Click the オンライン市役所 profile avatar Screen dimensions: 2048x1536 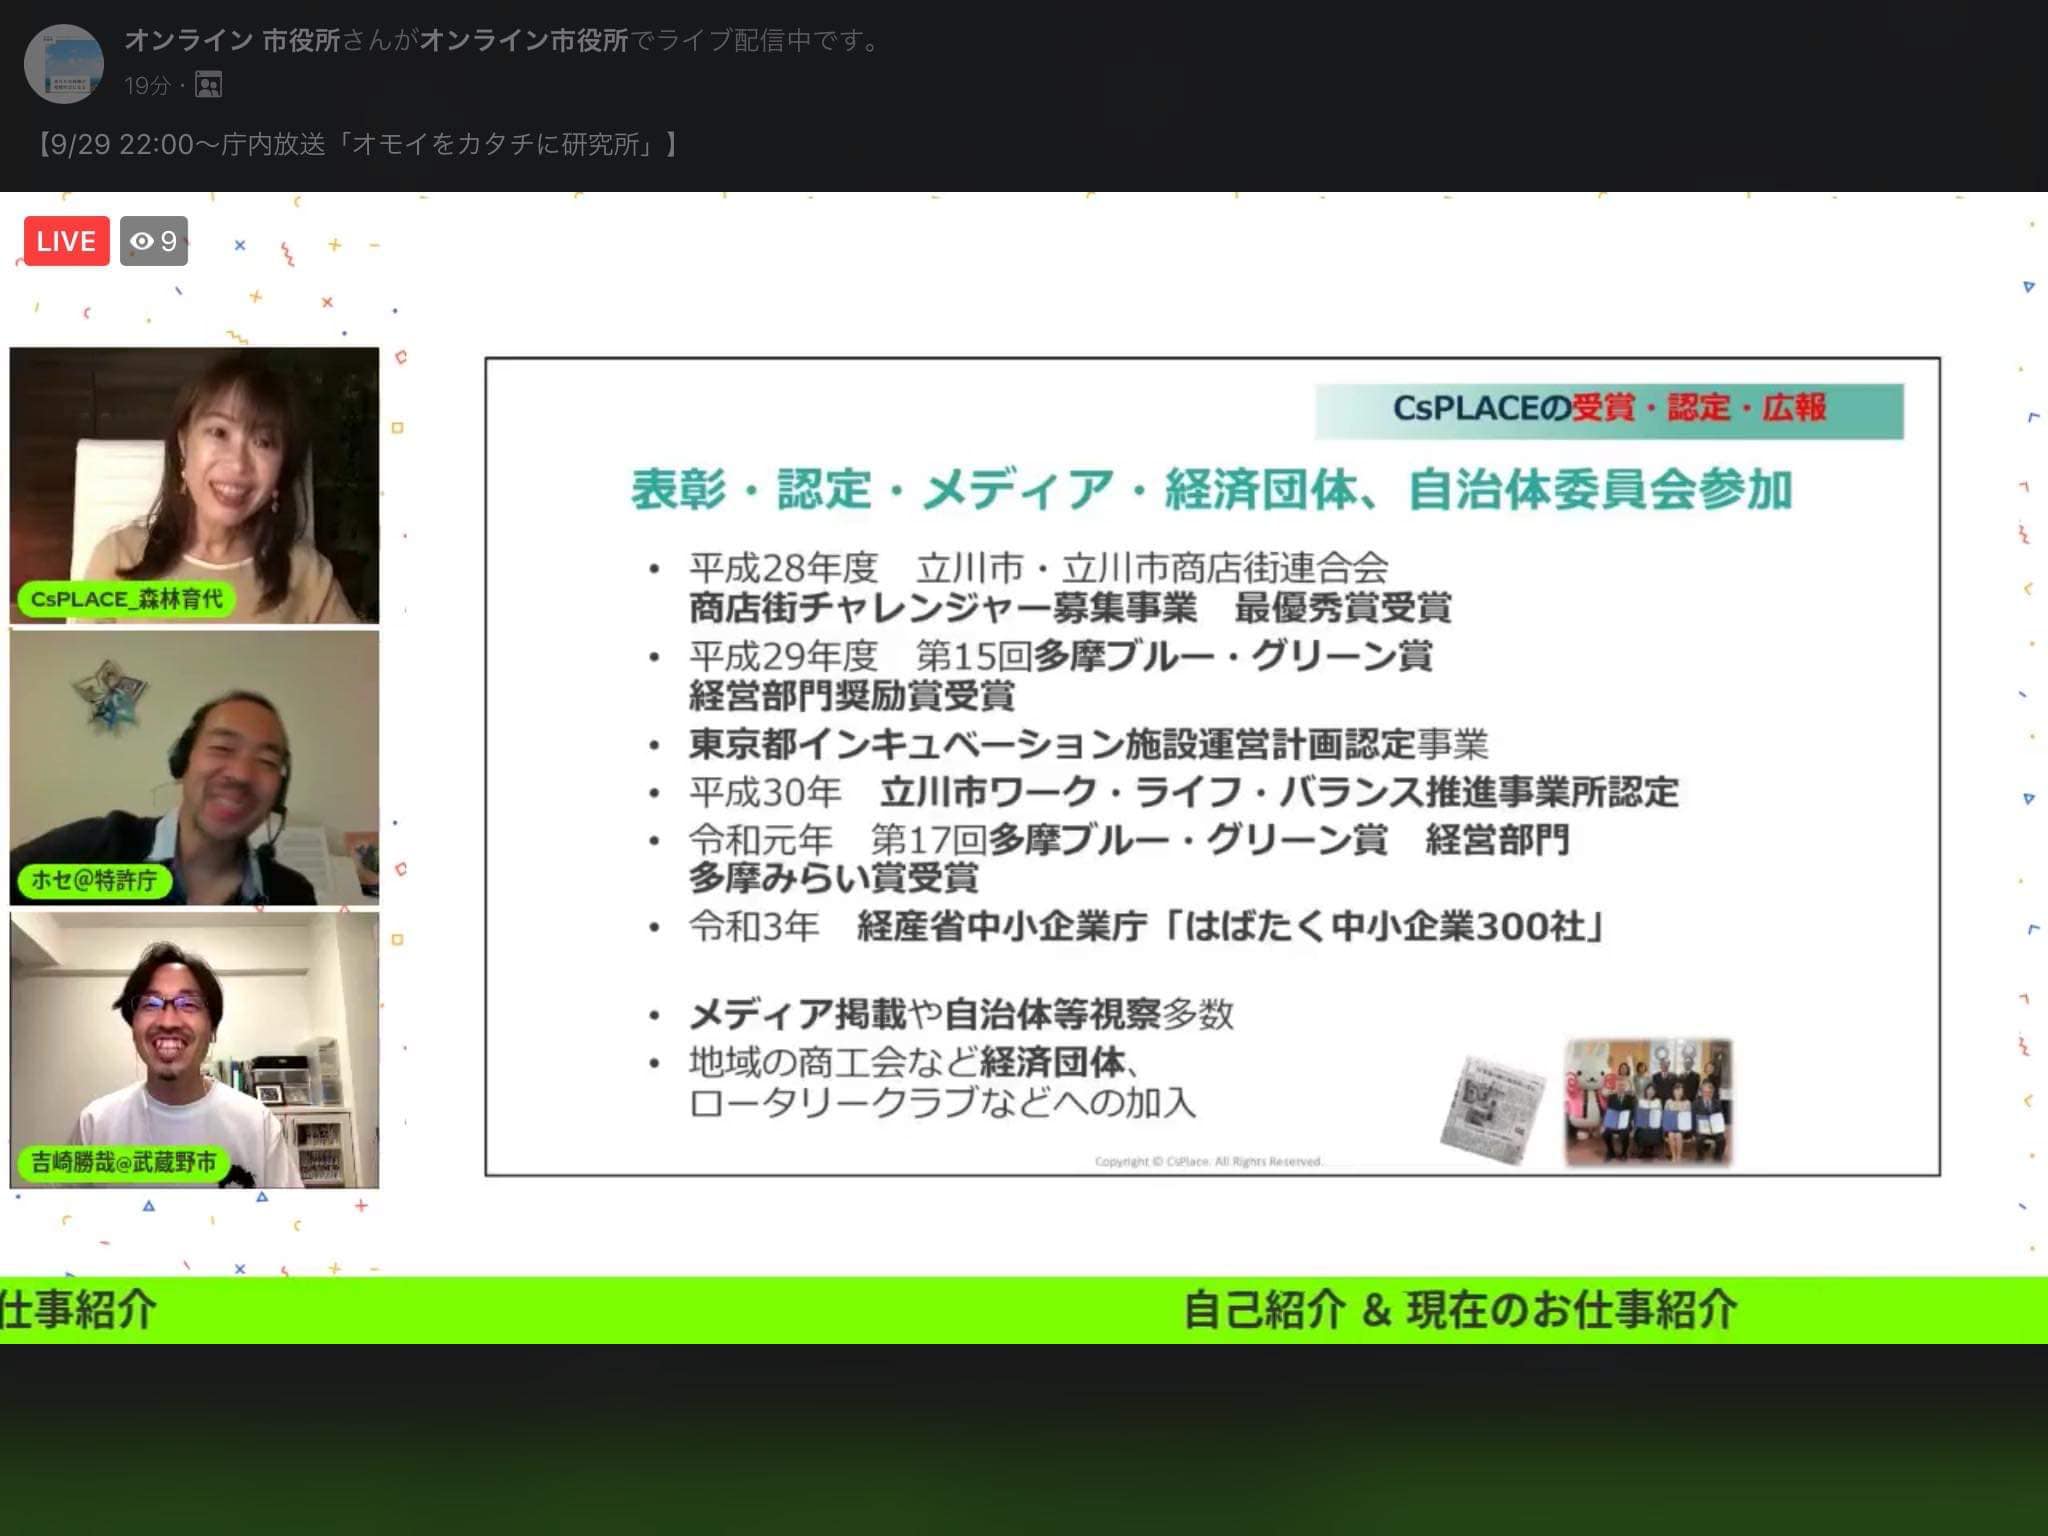[x=63, y=64]
